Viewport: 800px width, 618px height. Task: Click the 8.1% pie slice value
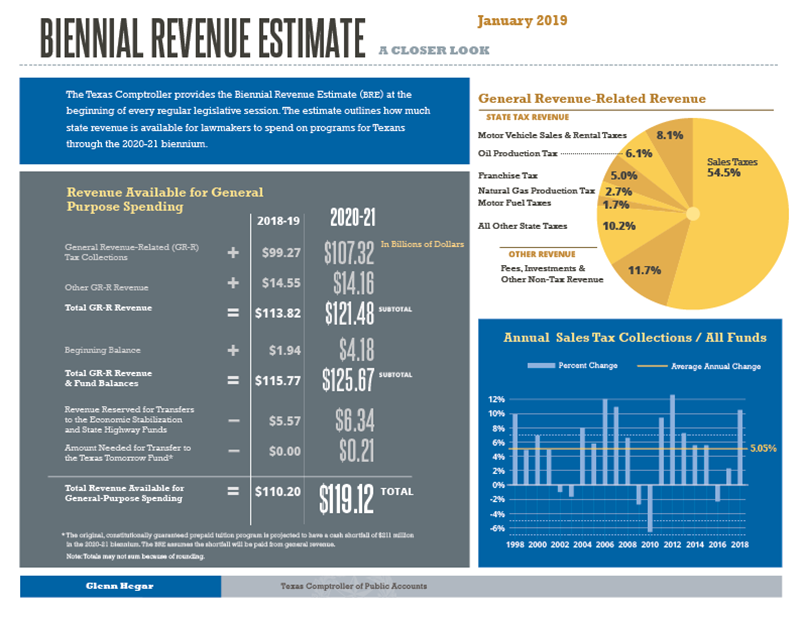pyautogui.click(x=669, y=135)
